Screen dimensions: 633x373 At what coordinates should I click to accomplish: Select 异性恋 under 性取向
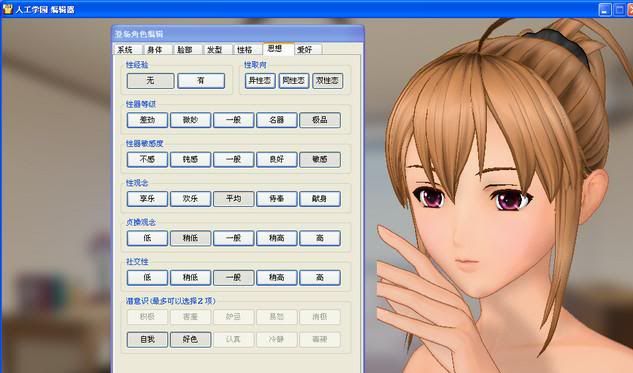click(260, 81)
